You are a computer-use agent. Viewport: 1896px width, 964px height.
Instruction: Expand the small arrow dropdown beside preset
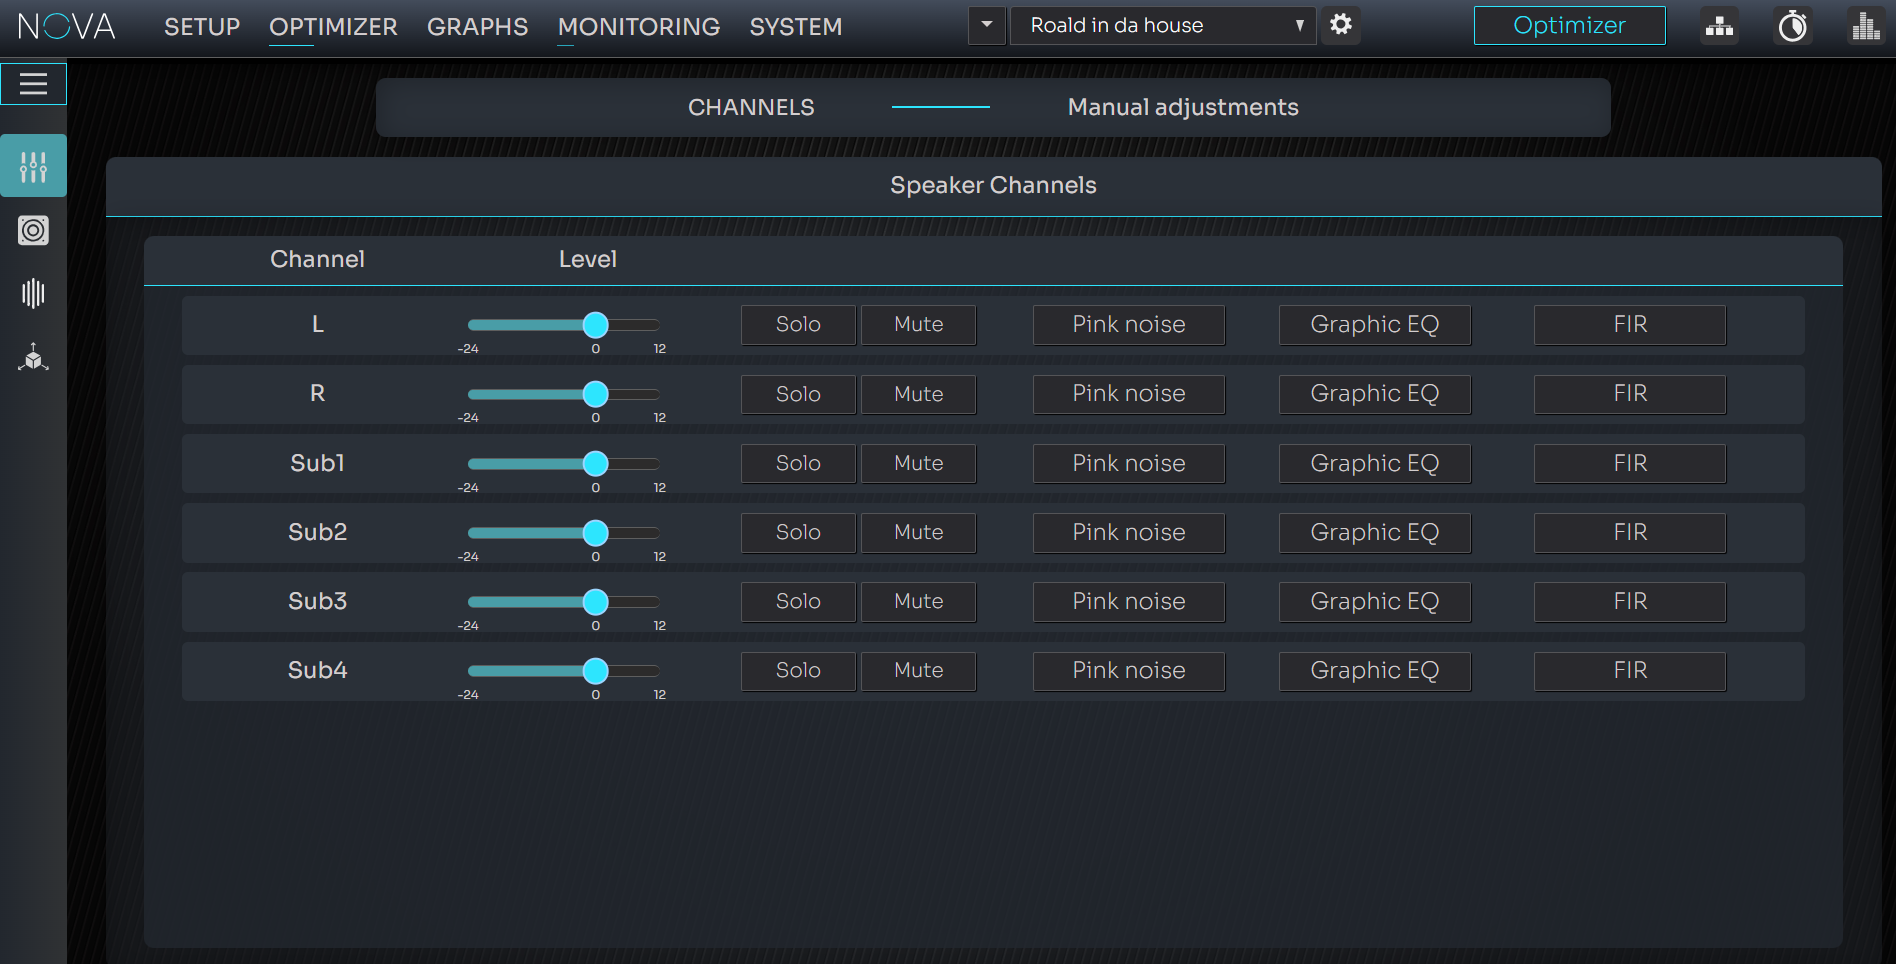pos(987,25)
